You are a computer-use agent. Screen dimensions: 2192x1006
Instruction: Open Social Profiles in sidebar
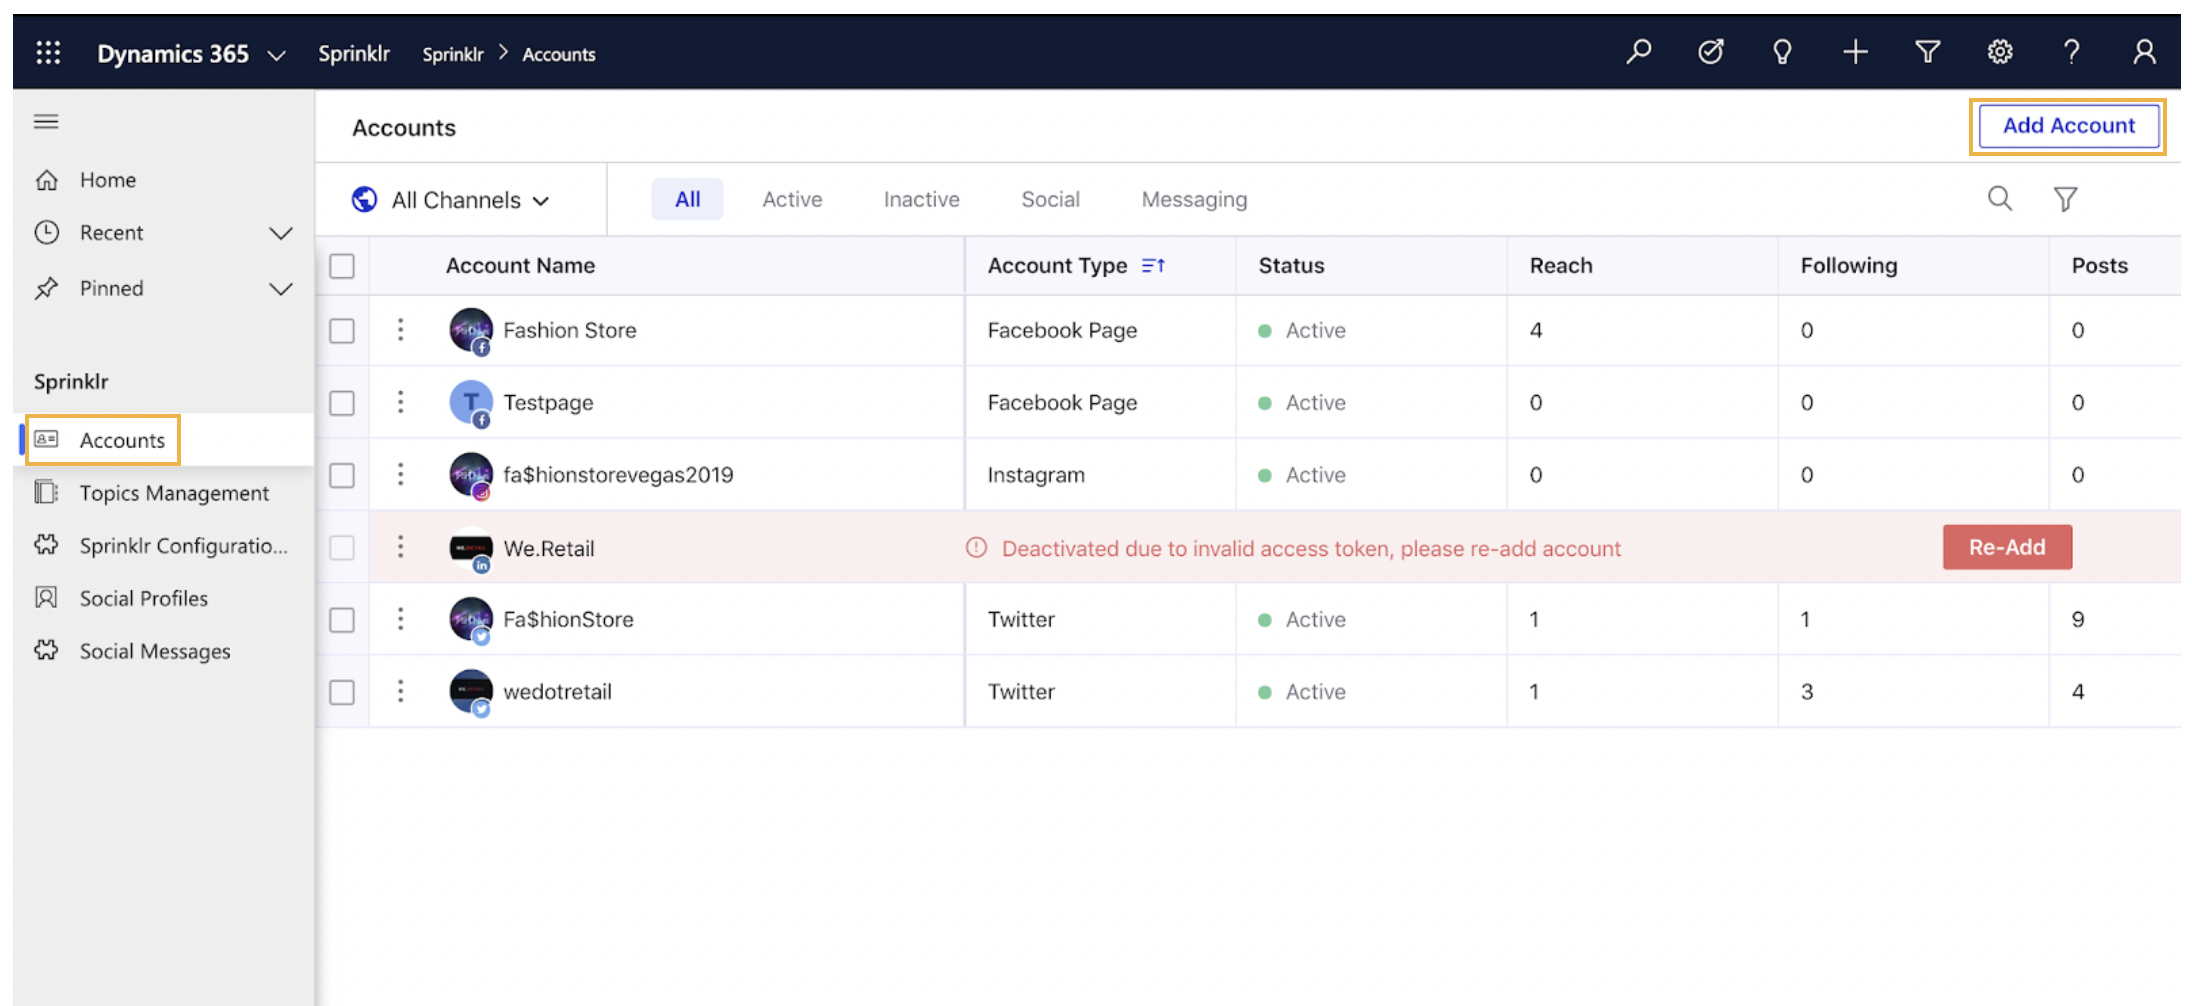tap(164, 598)
